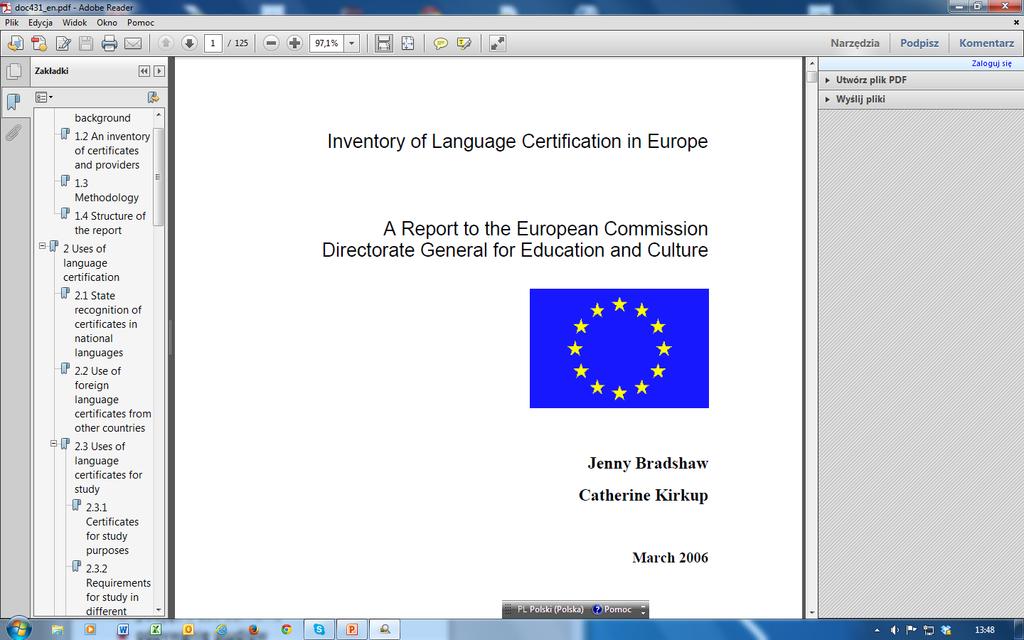Print the document using printer icon
The image size is (1024, 640).
click(109, 43)
